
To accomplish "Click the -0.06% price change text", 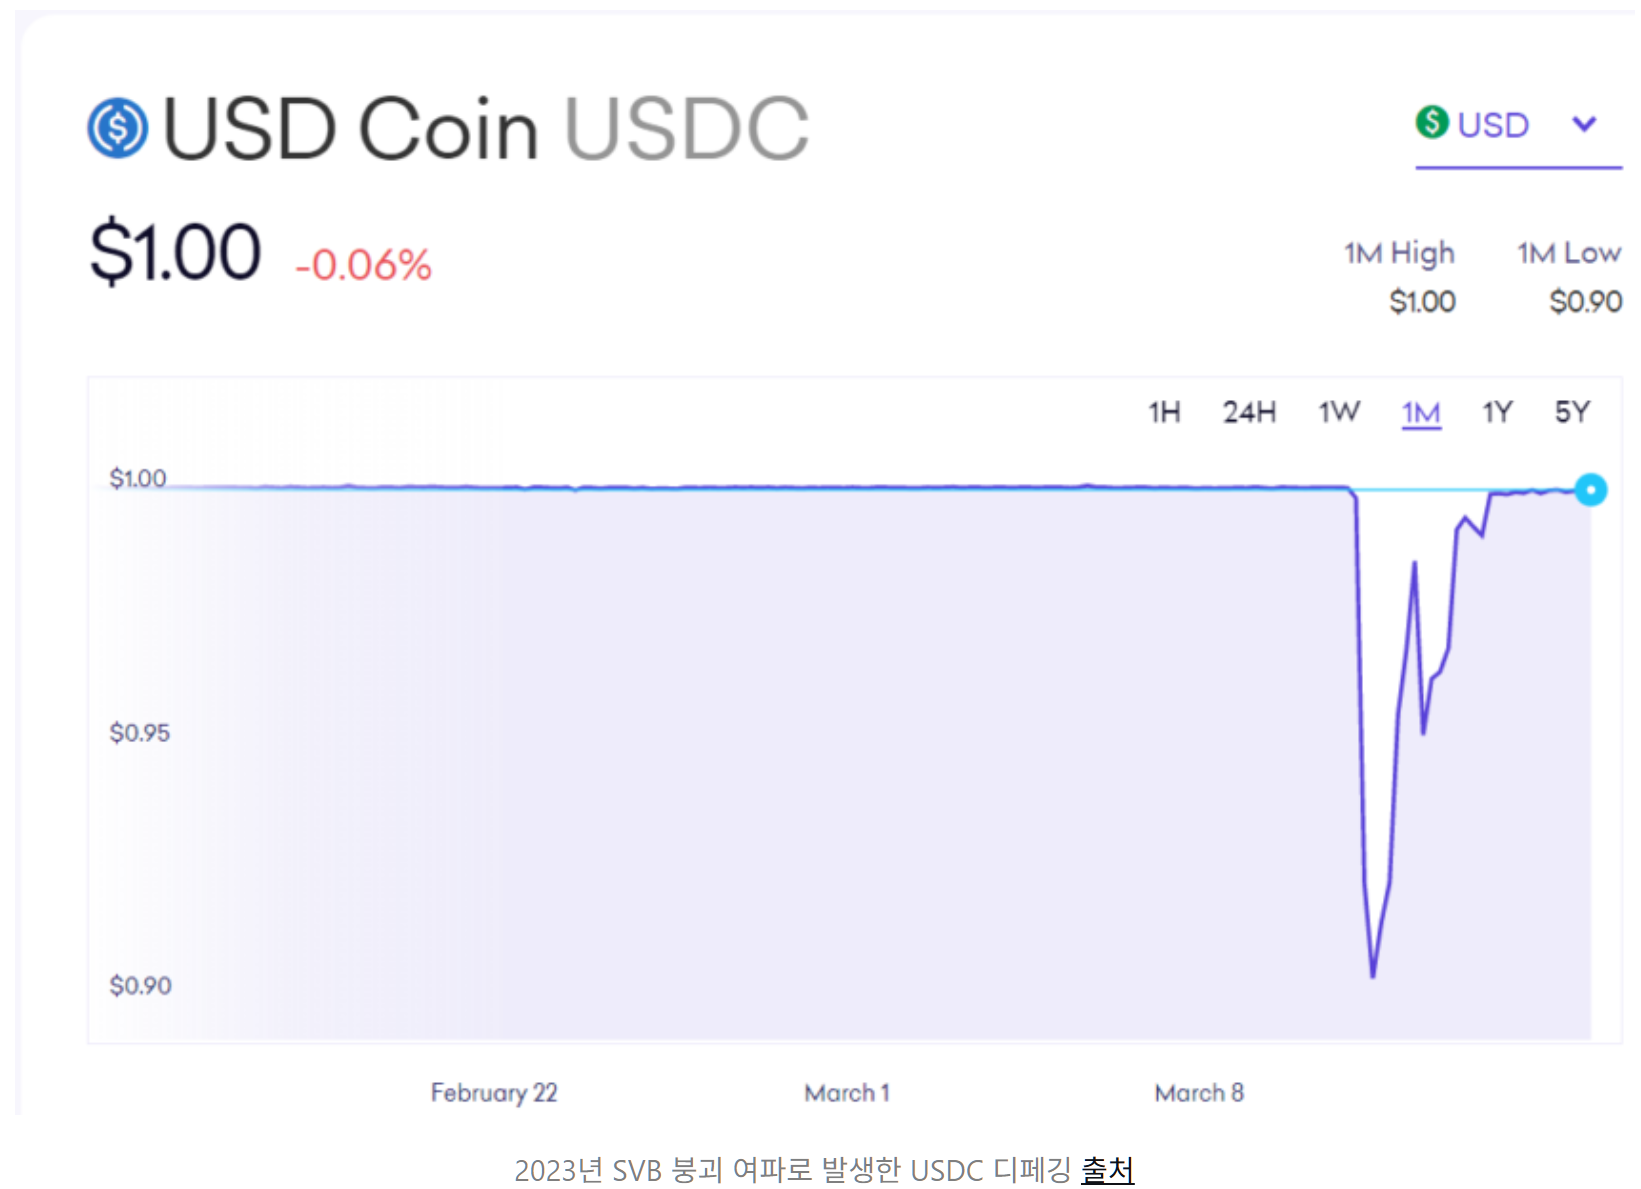I will click(x=363, y=266).
